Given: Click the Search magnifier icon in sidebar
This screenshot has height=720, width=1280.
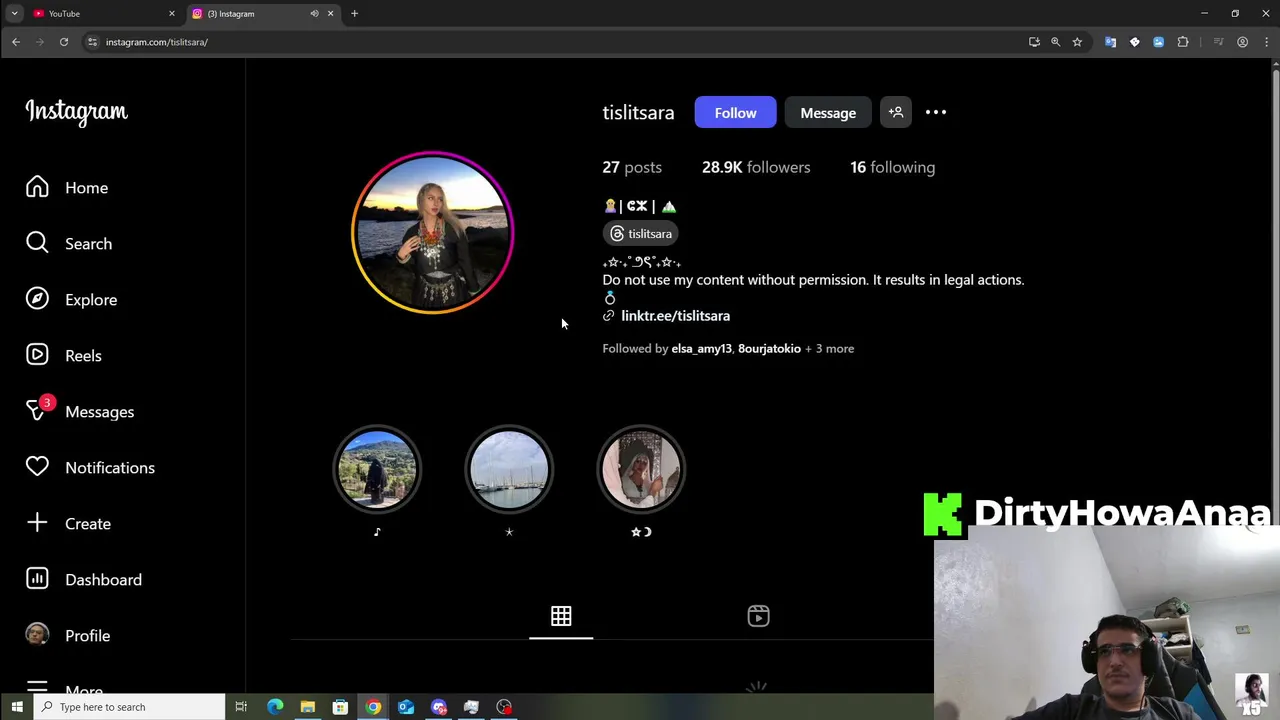Looking at the screenshot, I should pos(37,244).
